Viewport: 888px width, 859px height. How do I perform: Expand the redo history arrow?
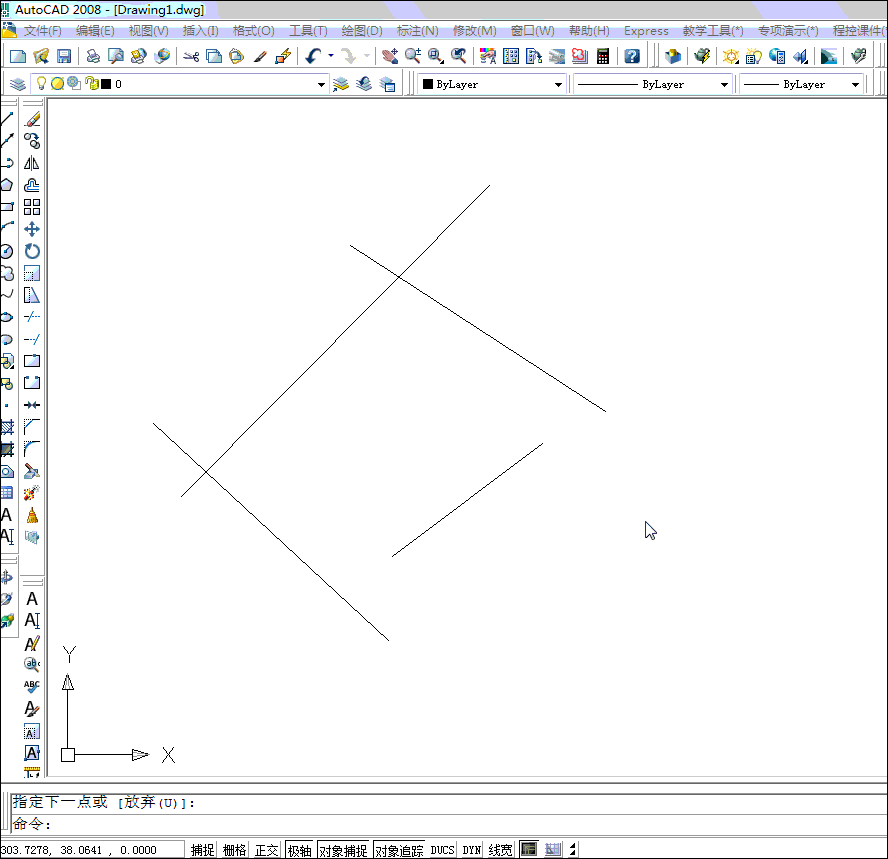pyautogui.click(x=367, y=55)
